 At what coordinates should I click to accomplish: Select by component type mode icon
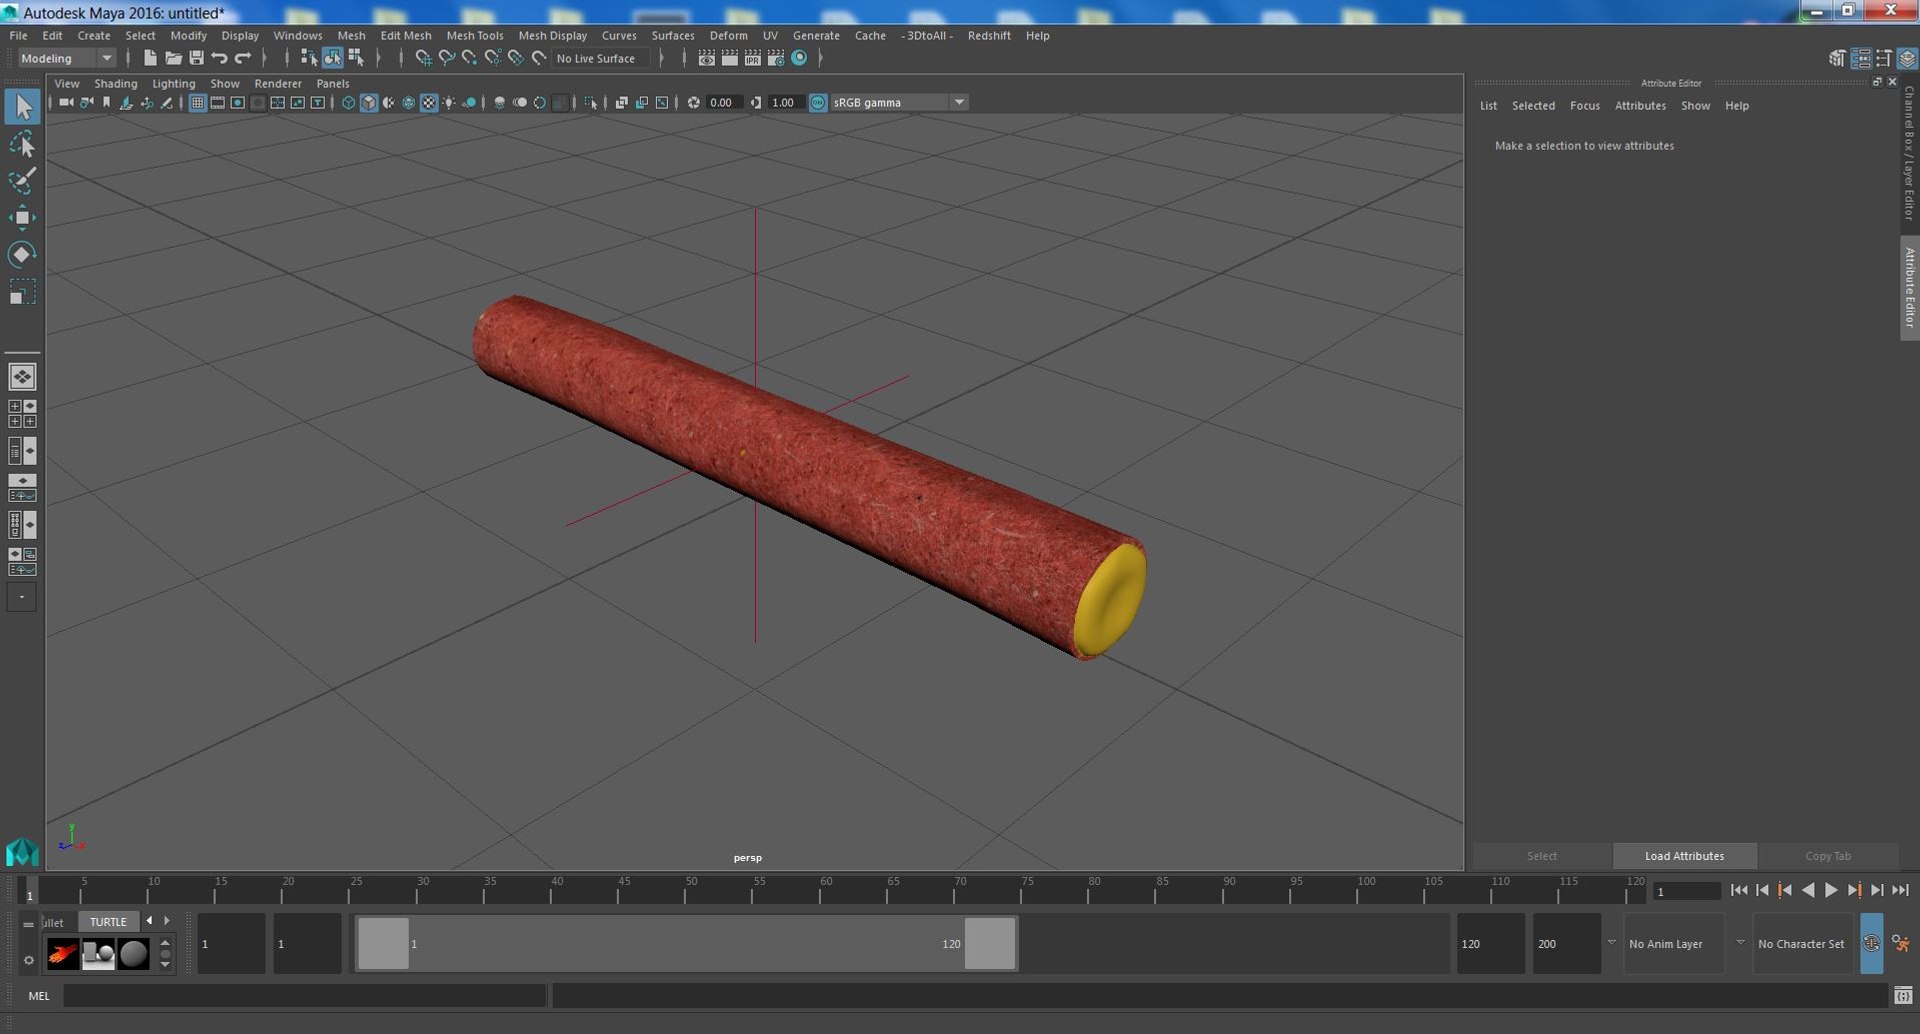[x=356, y=58]
